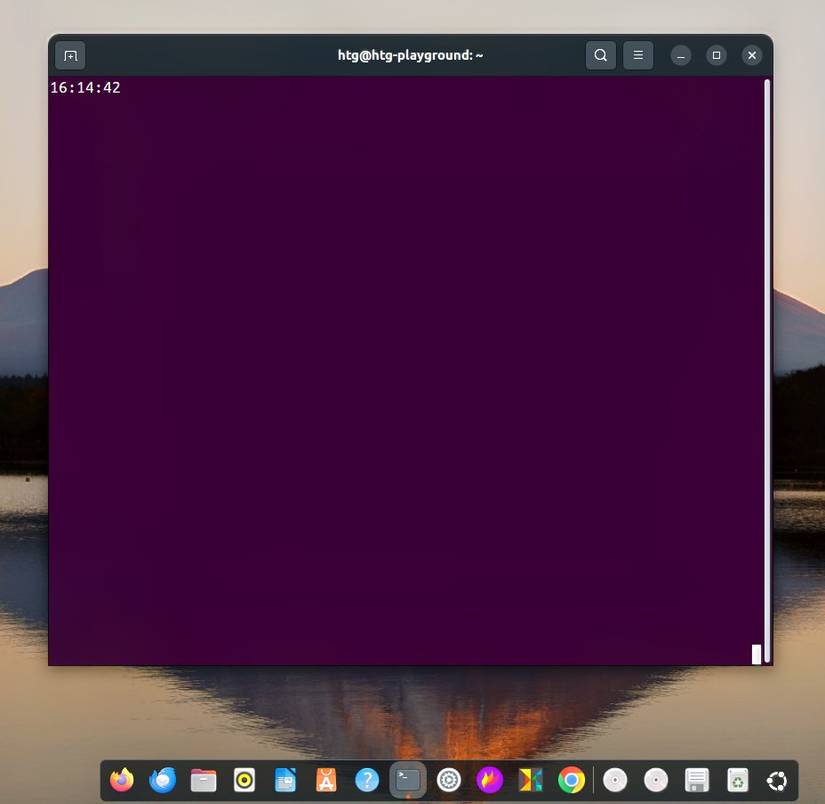Image resolution: width=825 pixels, height=804 pixels.
Task: Open a new terminal tab
Action: [x=70, y=55]
